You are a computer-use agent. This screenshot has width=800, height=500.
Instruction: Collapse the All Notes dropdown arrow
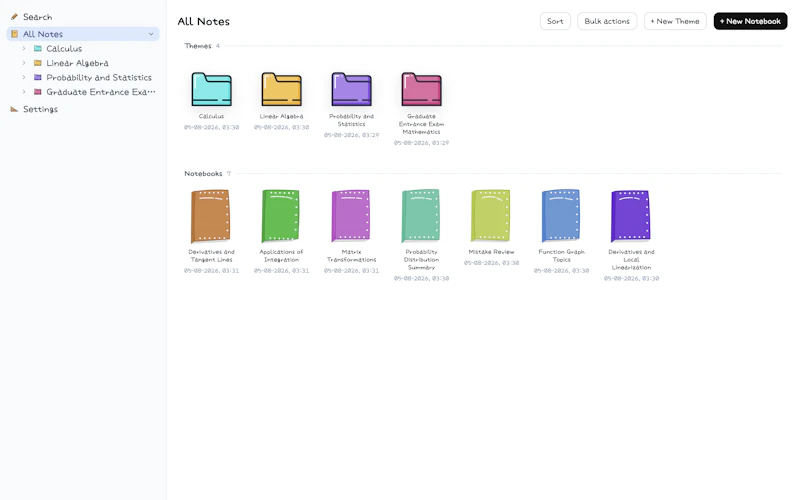coord(151,34)
